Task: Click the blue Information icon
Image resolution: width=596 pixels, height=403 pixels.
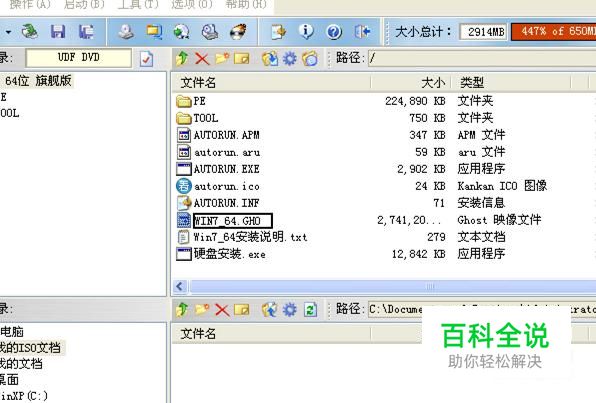Action: (306, 32)
